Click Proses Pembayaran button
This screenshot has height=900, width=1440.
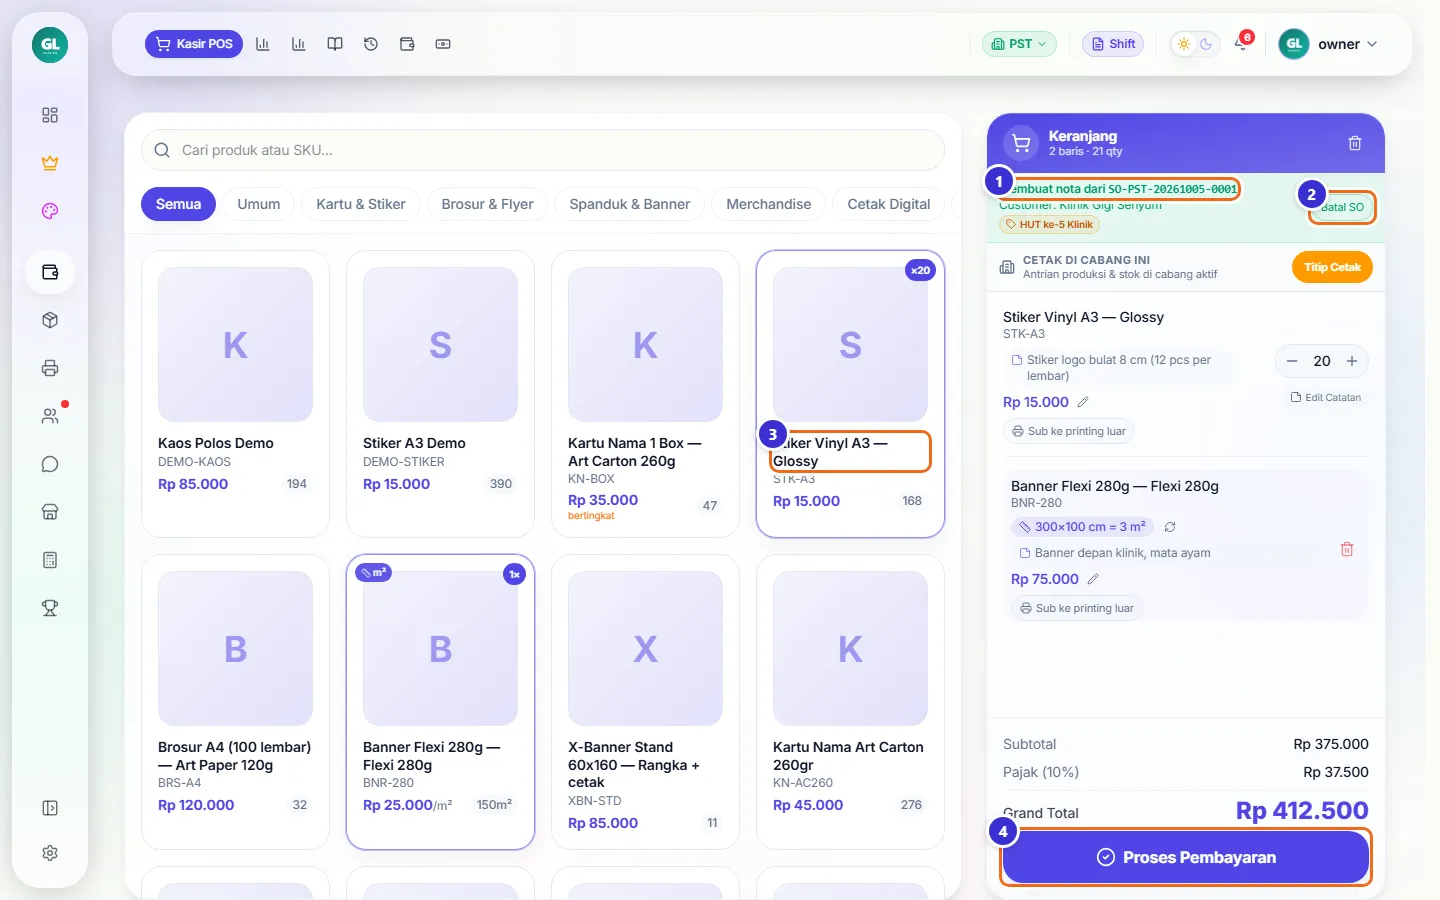tap(1186, 857)
